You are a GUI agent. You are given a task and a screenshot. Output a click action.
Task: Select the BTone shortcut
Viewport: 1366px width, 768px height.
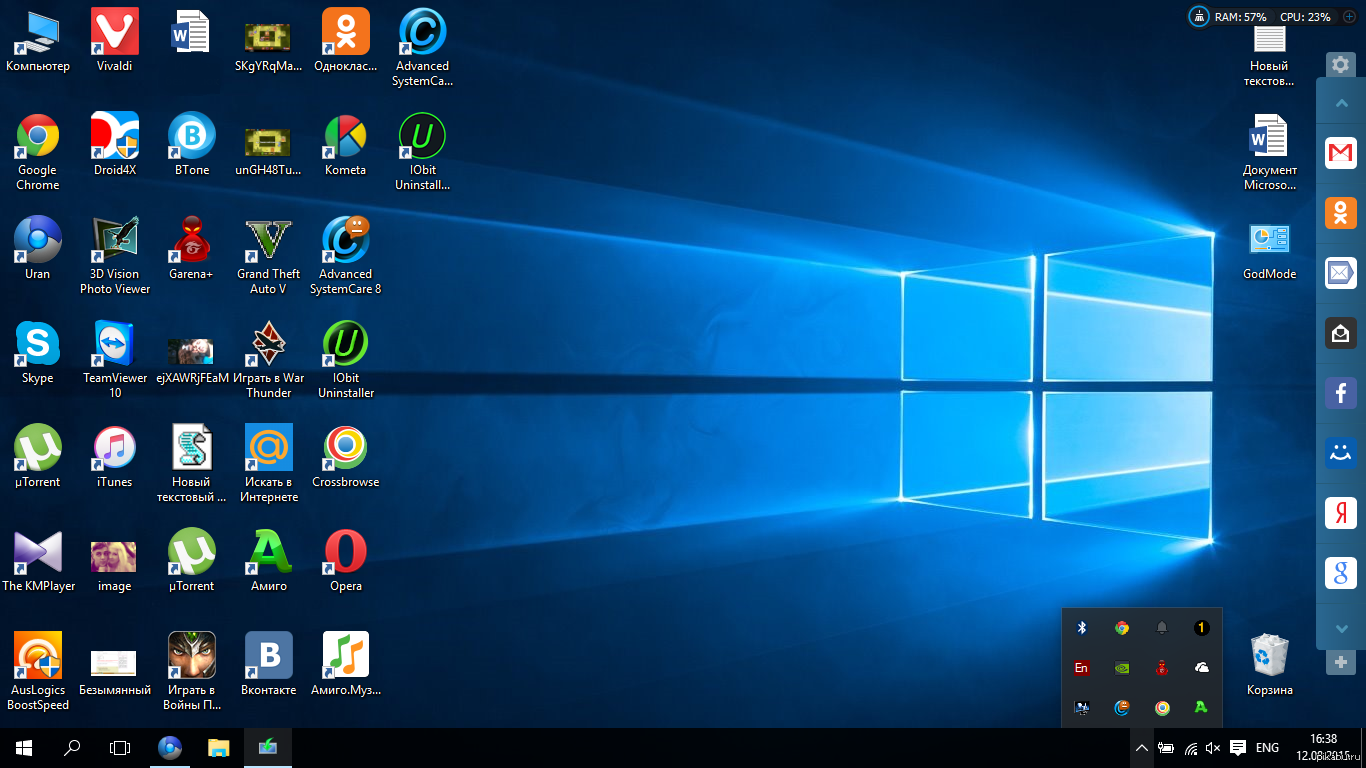pos(192,145)
